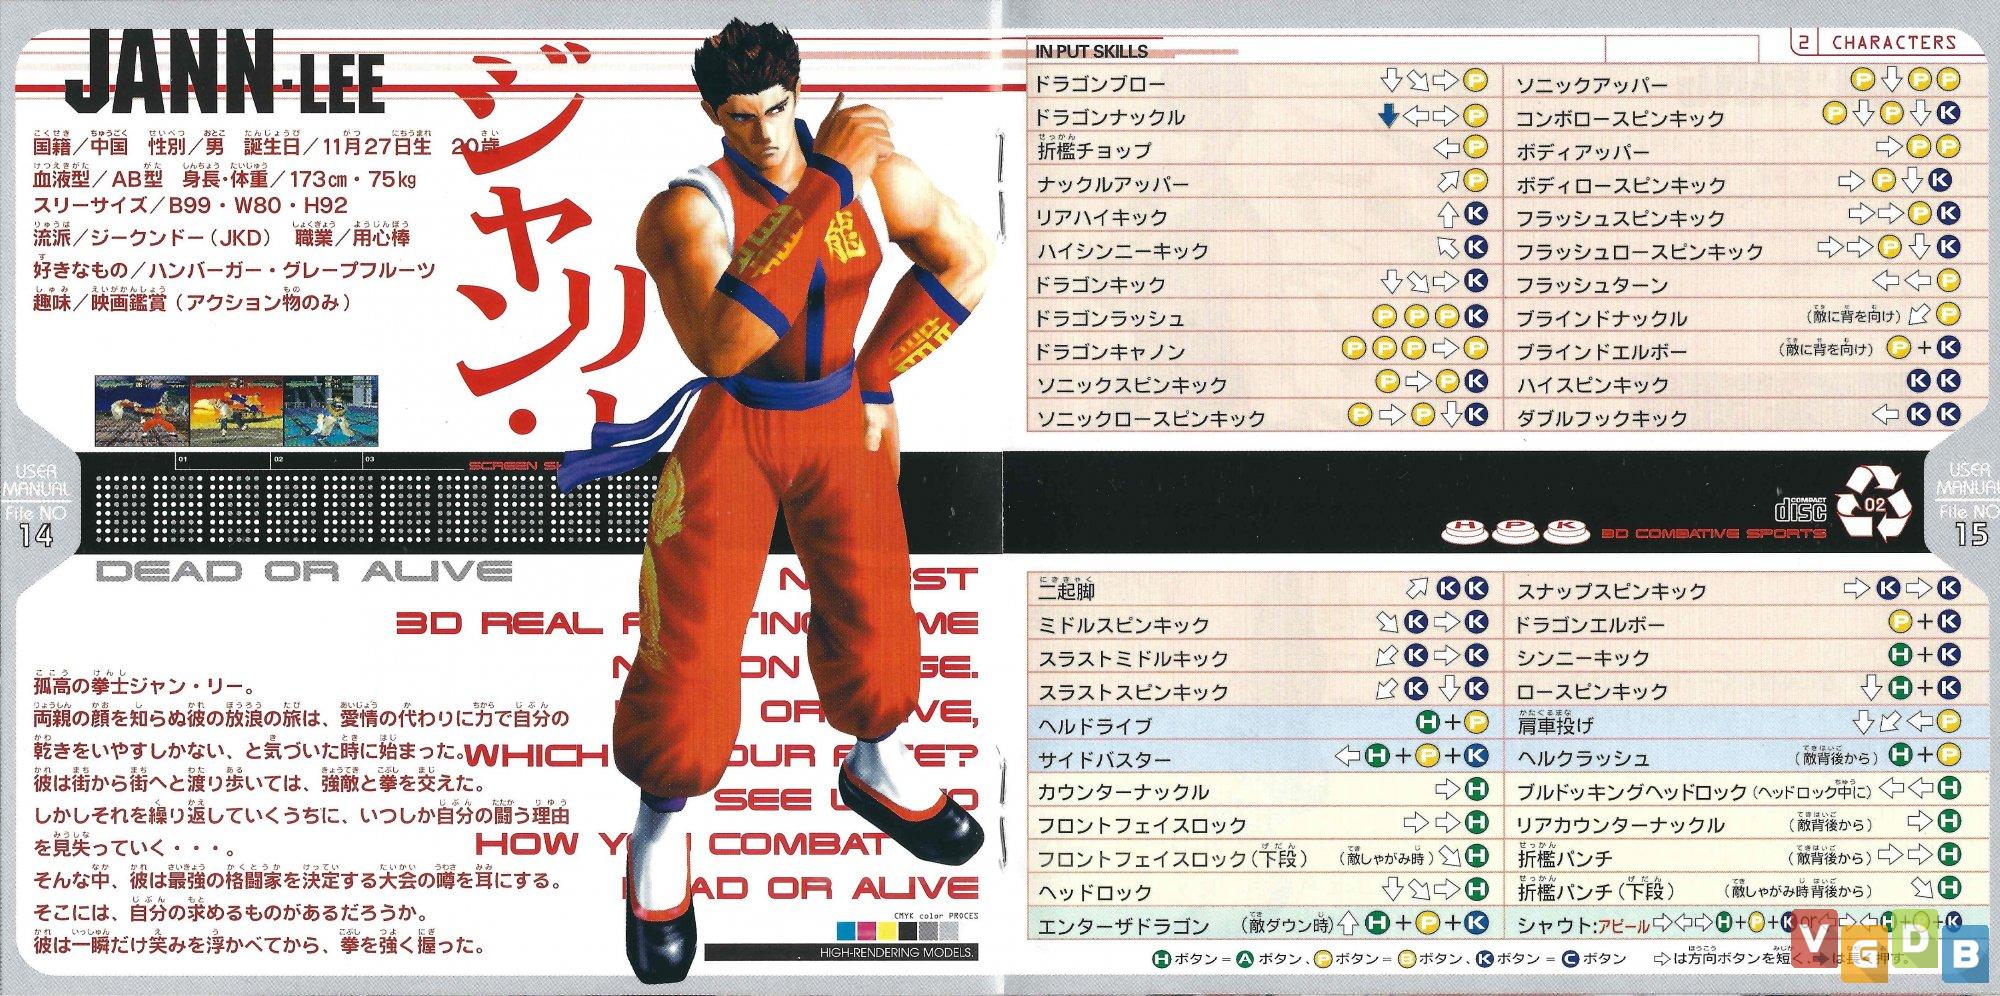The width and height of the screenshot is (2000, 996).
Task: Click the P icon in ブラインドナックル row
Action: point(1948,314)
